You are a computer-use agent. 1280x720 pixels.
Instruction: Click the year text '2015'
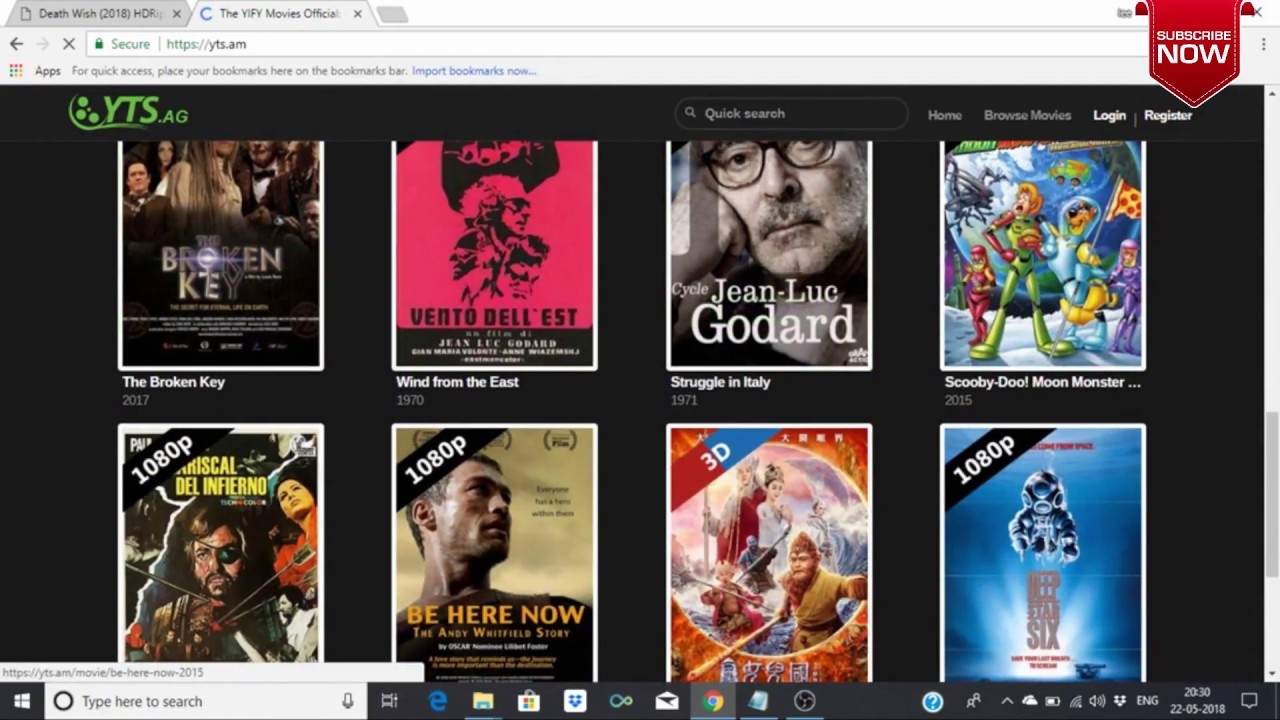point(957,400)
